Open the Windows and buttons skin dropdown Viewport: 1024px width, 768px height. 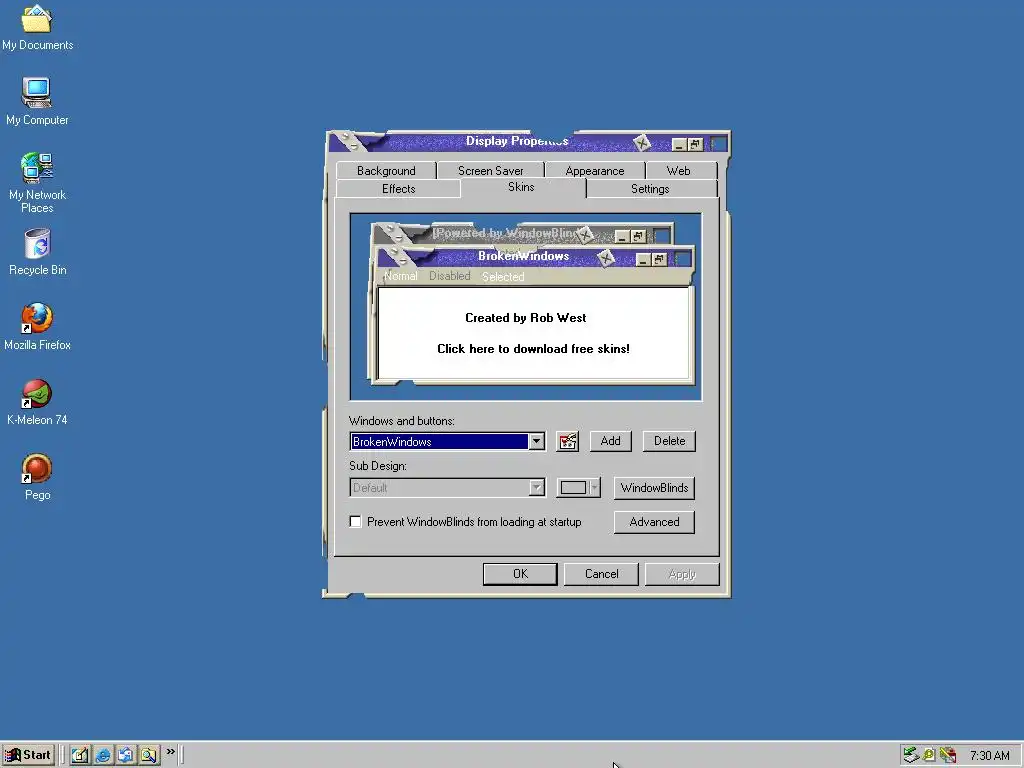pos(536,441)
